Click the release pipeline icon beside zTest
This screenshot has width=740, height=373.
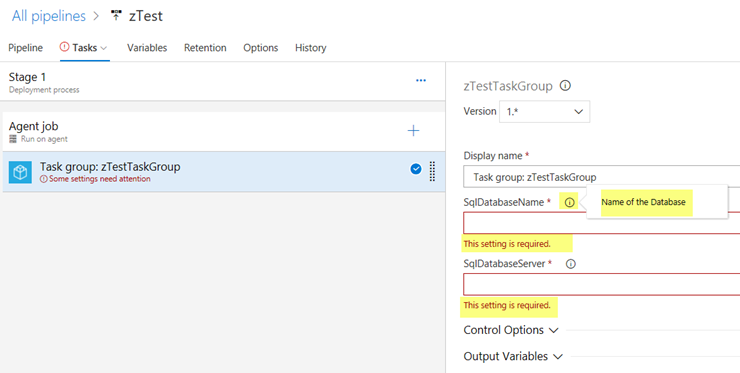tap(116, 16)
